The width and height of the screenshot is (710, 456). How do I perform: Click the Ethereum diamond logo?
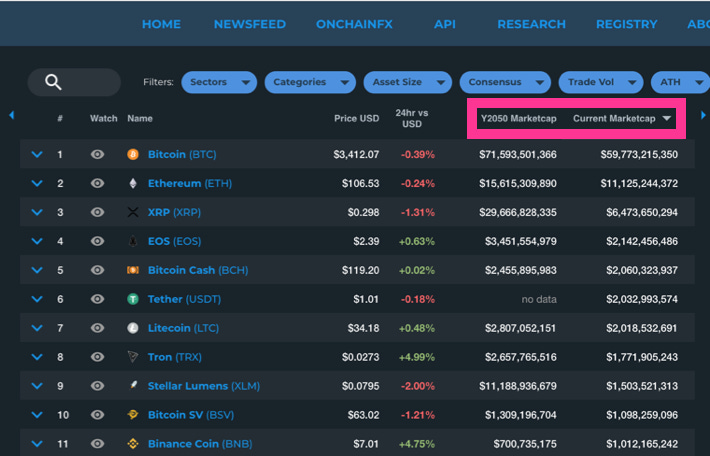point(133,183)
